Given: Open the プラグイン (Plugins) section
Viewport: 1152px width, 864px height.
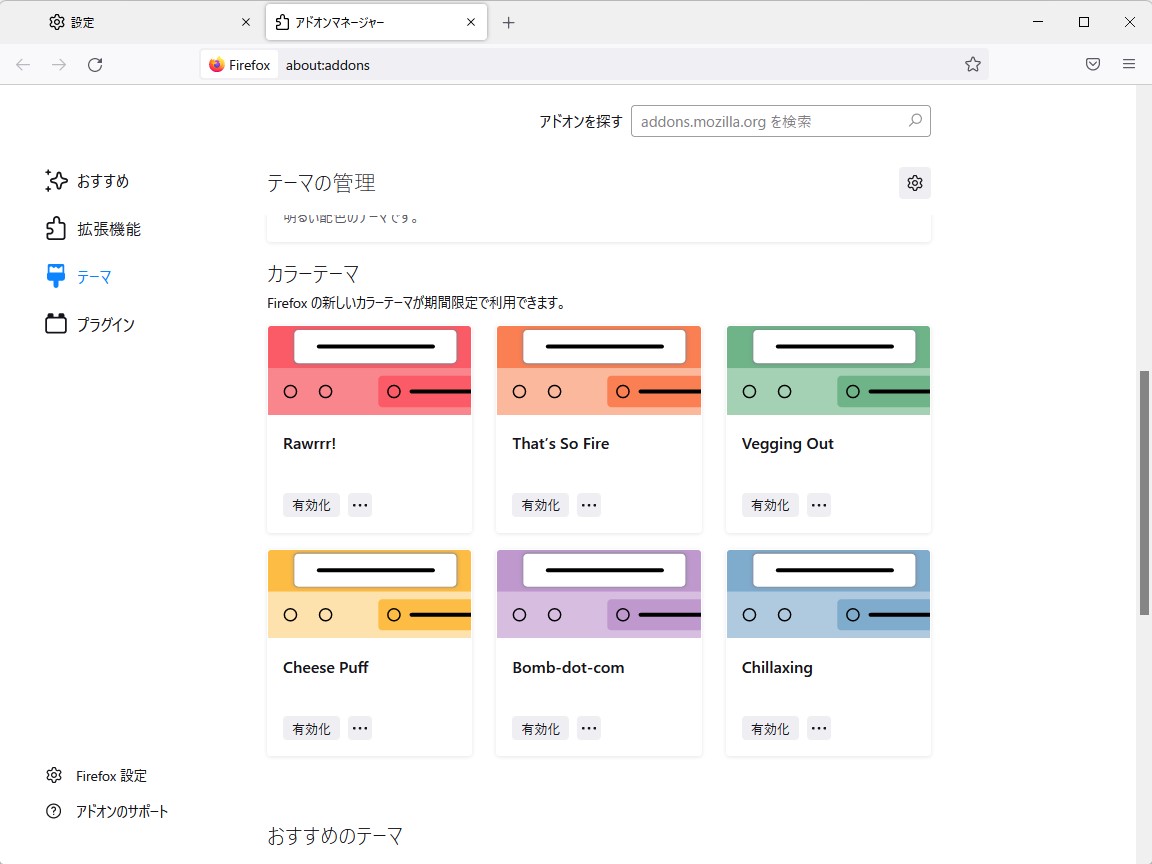Looking at the screenshot, I should pyautogui.click(x=103, y=324).
